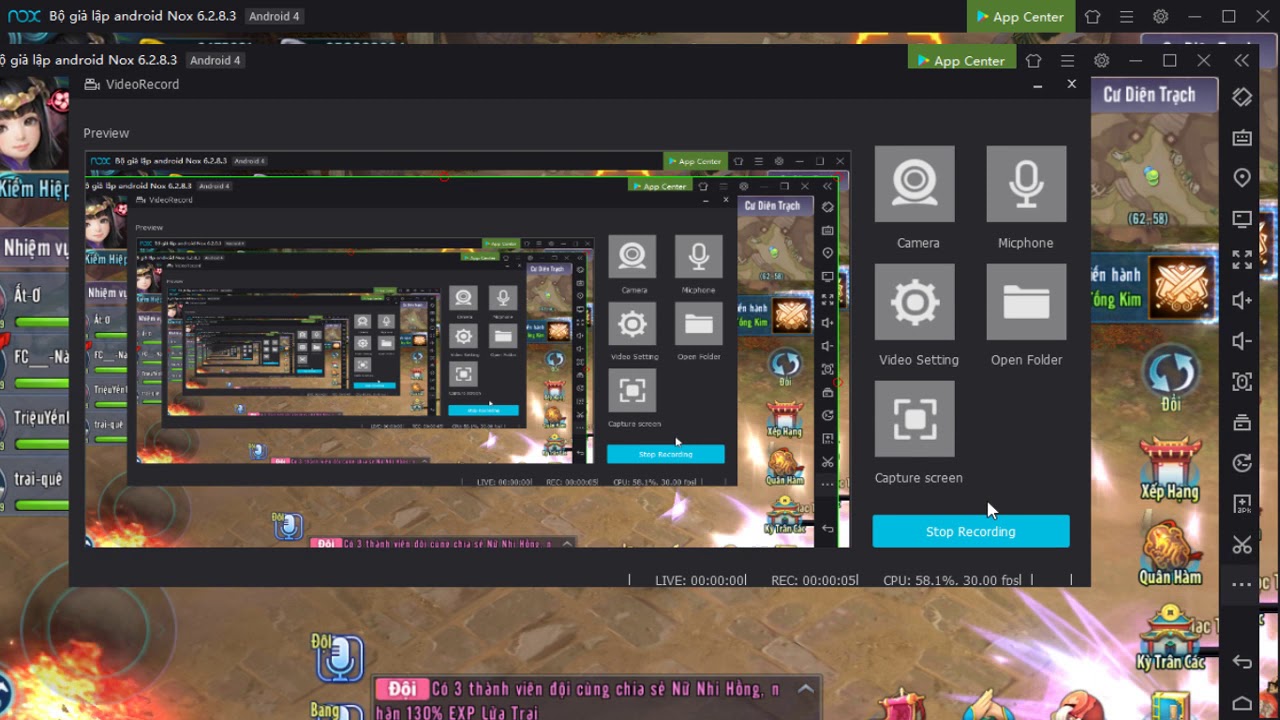Image resolution: width=1280 pixels, height=720 pixels.
Task: Click the add APK icon in sidebar
Action: (1242, 504)
